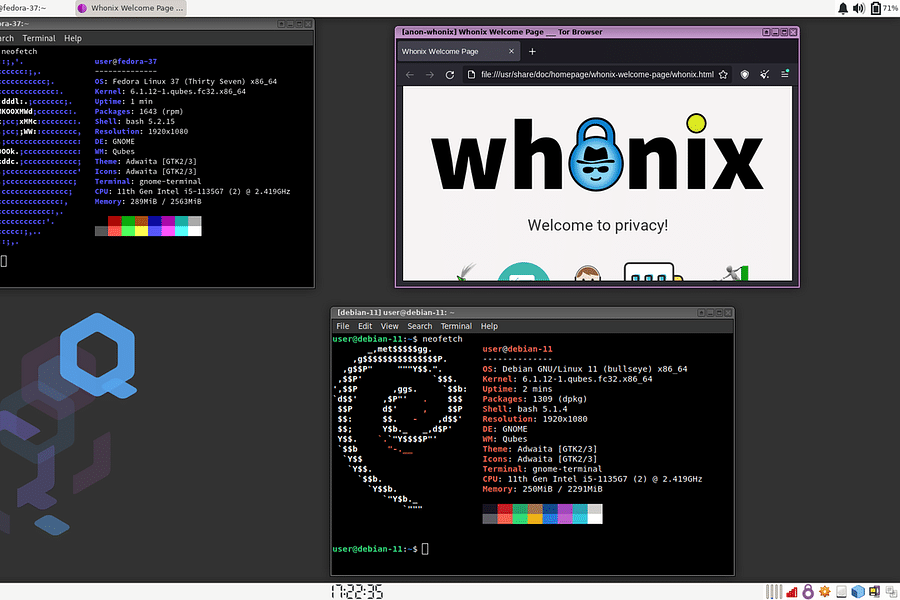
Task: Open the Tor Browser hamburger menu
Action: click(786, 74)
